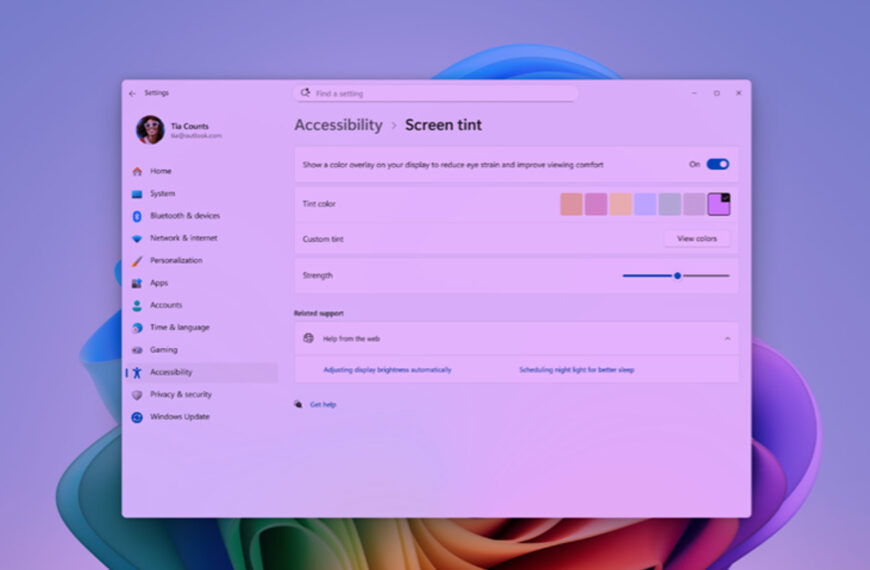The image size is (870, 570).
Task: Minimize the Settings window
Action: pyautogui.click(x=694, y=93)
